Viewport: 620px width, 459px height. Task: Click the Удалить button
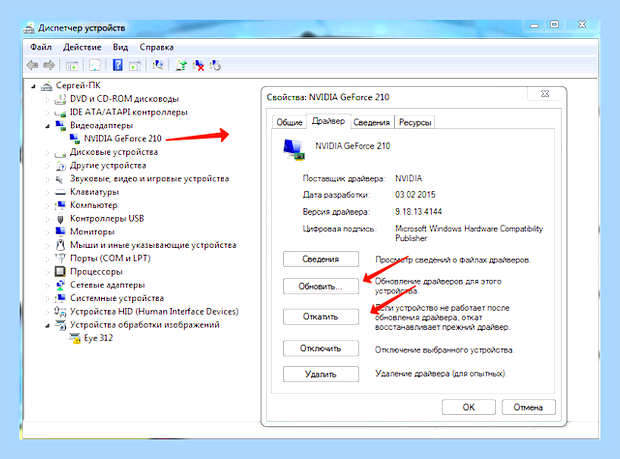point(321,374)
